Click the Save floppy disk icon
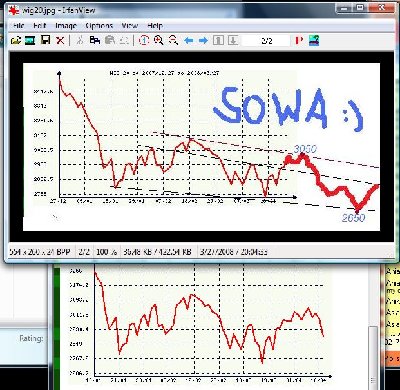 (45, 40)
